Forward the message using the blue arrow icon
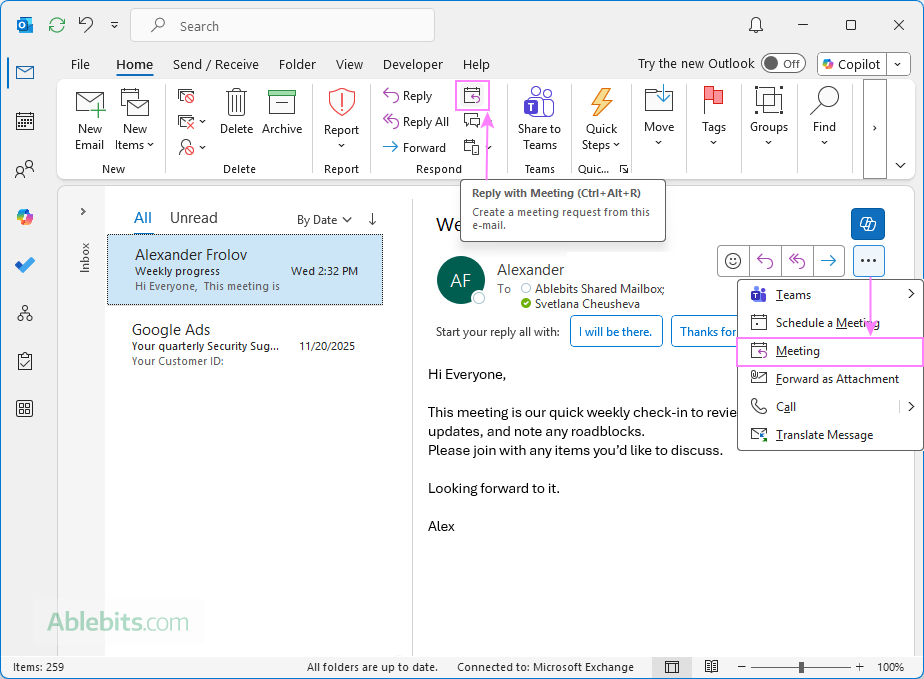The width and height of the screenshot is (924, 679). pyautogui.click(x=828, y=260)
